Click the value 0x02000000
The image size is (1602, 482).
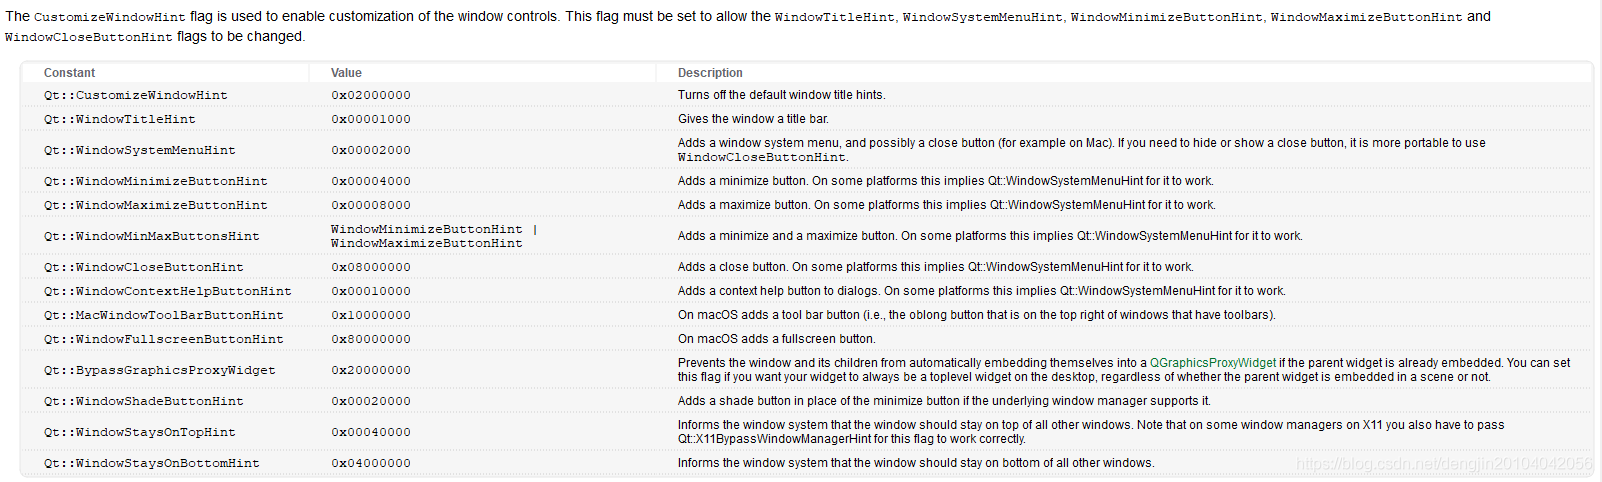pos(371,95)
